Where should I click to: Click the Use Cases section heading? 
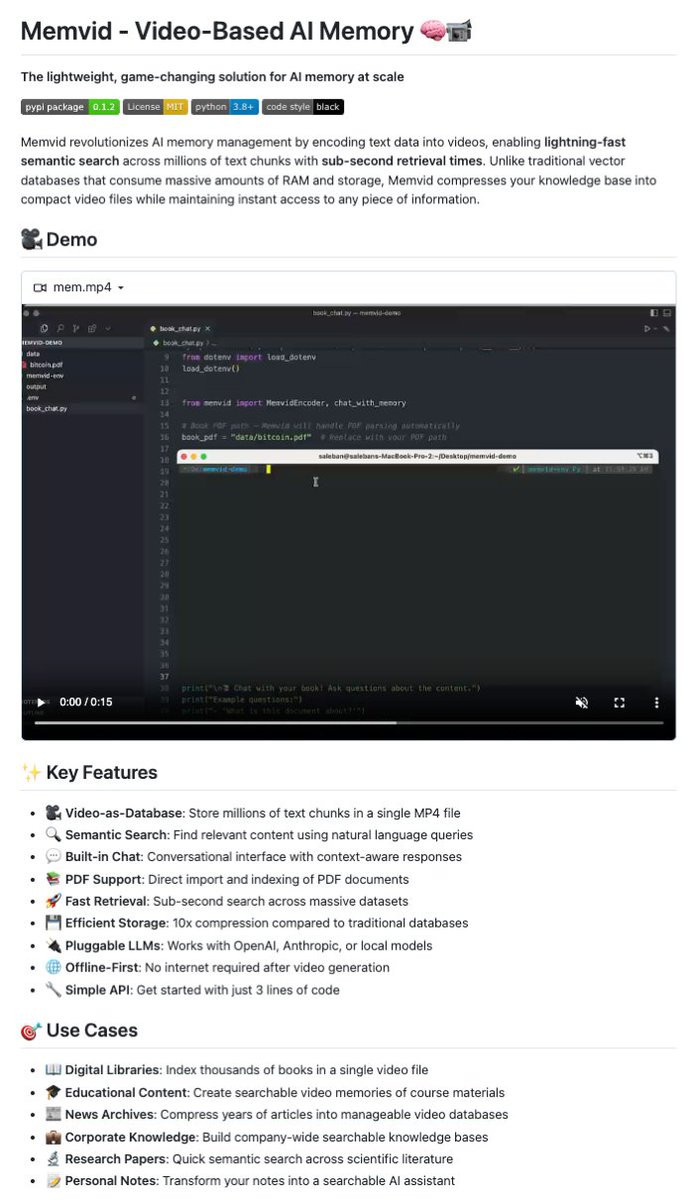(92, 1030)
